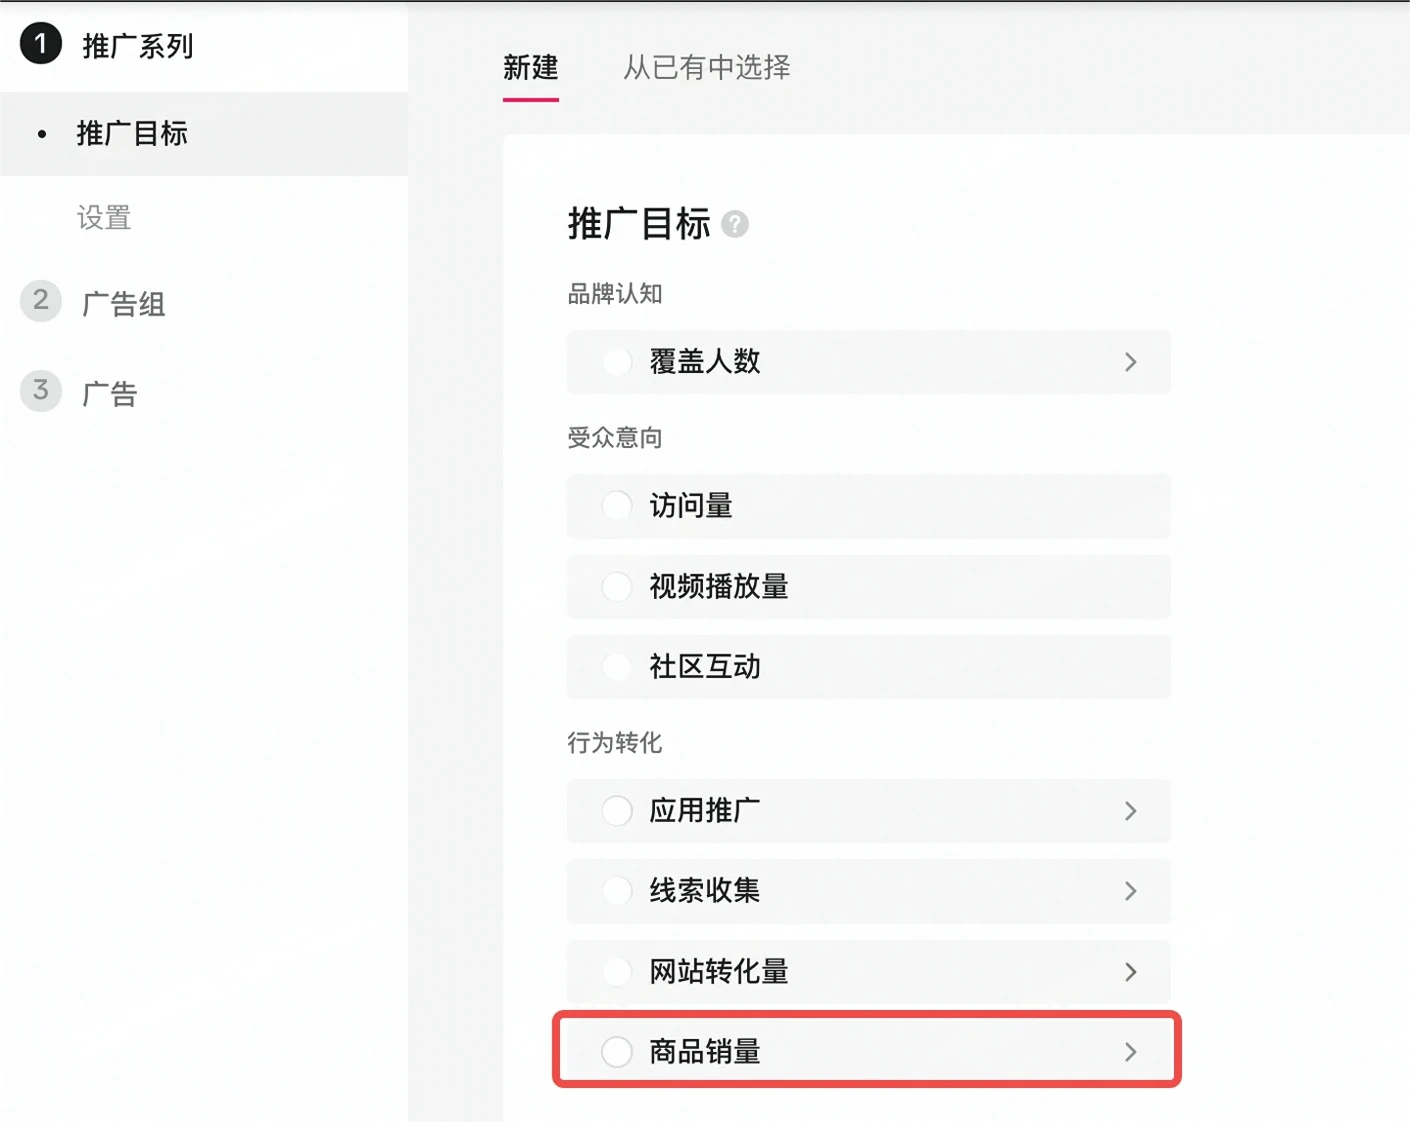Image resolution: width=1410 pixels, height=1122 pixels.
Task: Select the 访问量 radio option
Action: [x=617, y=506]
